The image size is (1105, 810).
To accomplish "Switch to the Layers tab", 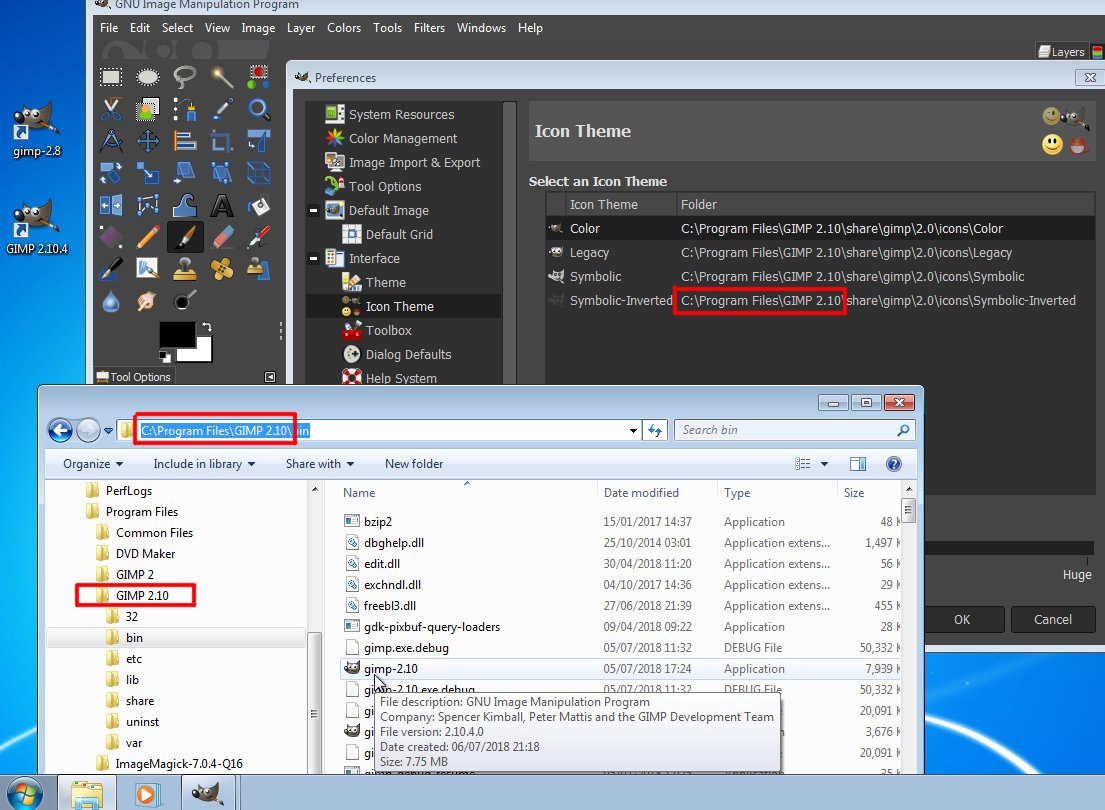I will pos(1061,51).
